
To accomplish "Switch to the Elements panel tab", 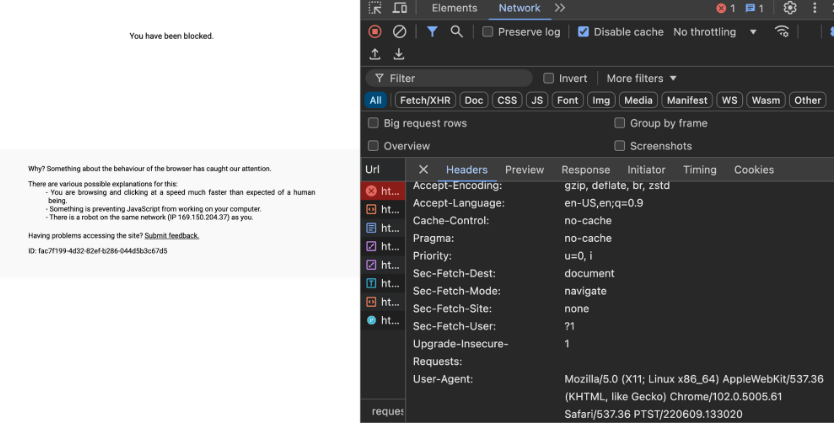I will pos(454,8).
